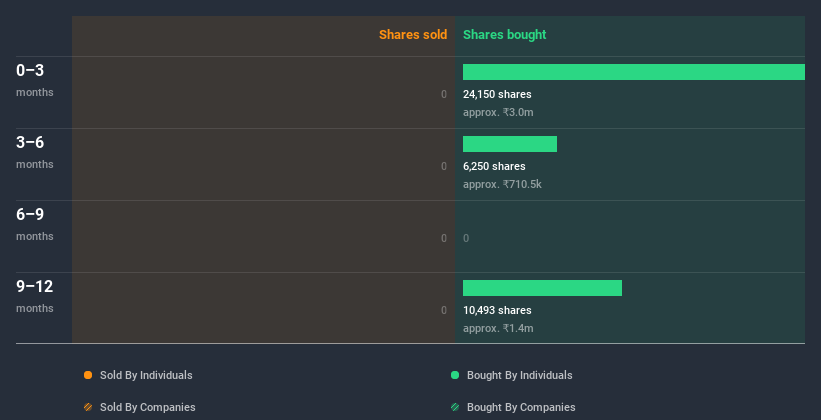Click the green Bought By Individuals legend dot

[455, 375]
